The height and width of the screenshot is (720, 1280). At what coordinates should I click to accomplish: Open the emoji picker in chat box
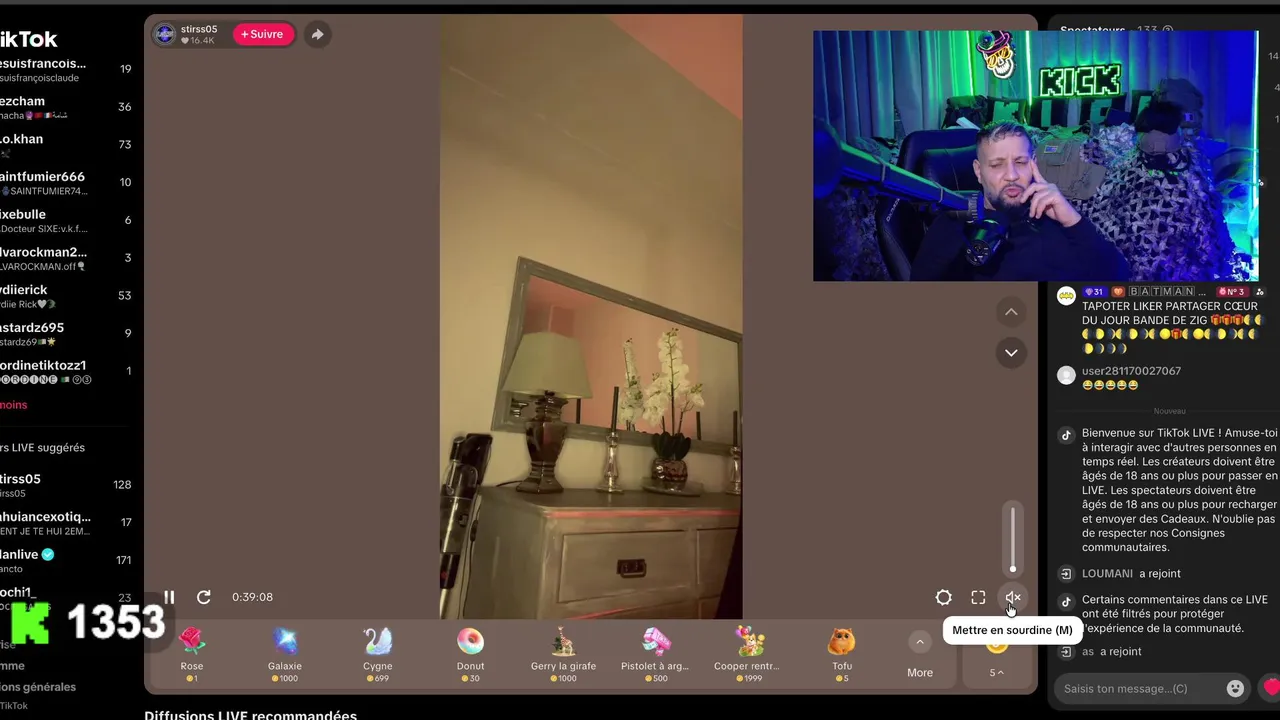pos(1236,688)
